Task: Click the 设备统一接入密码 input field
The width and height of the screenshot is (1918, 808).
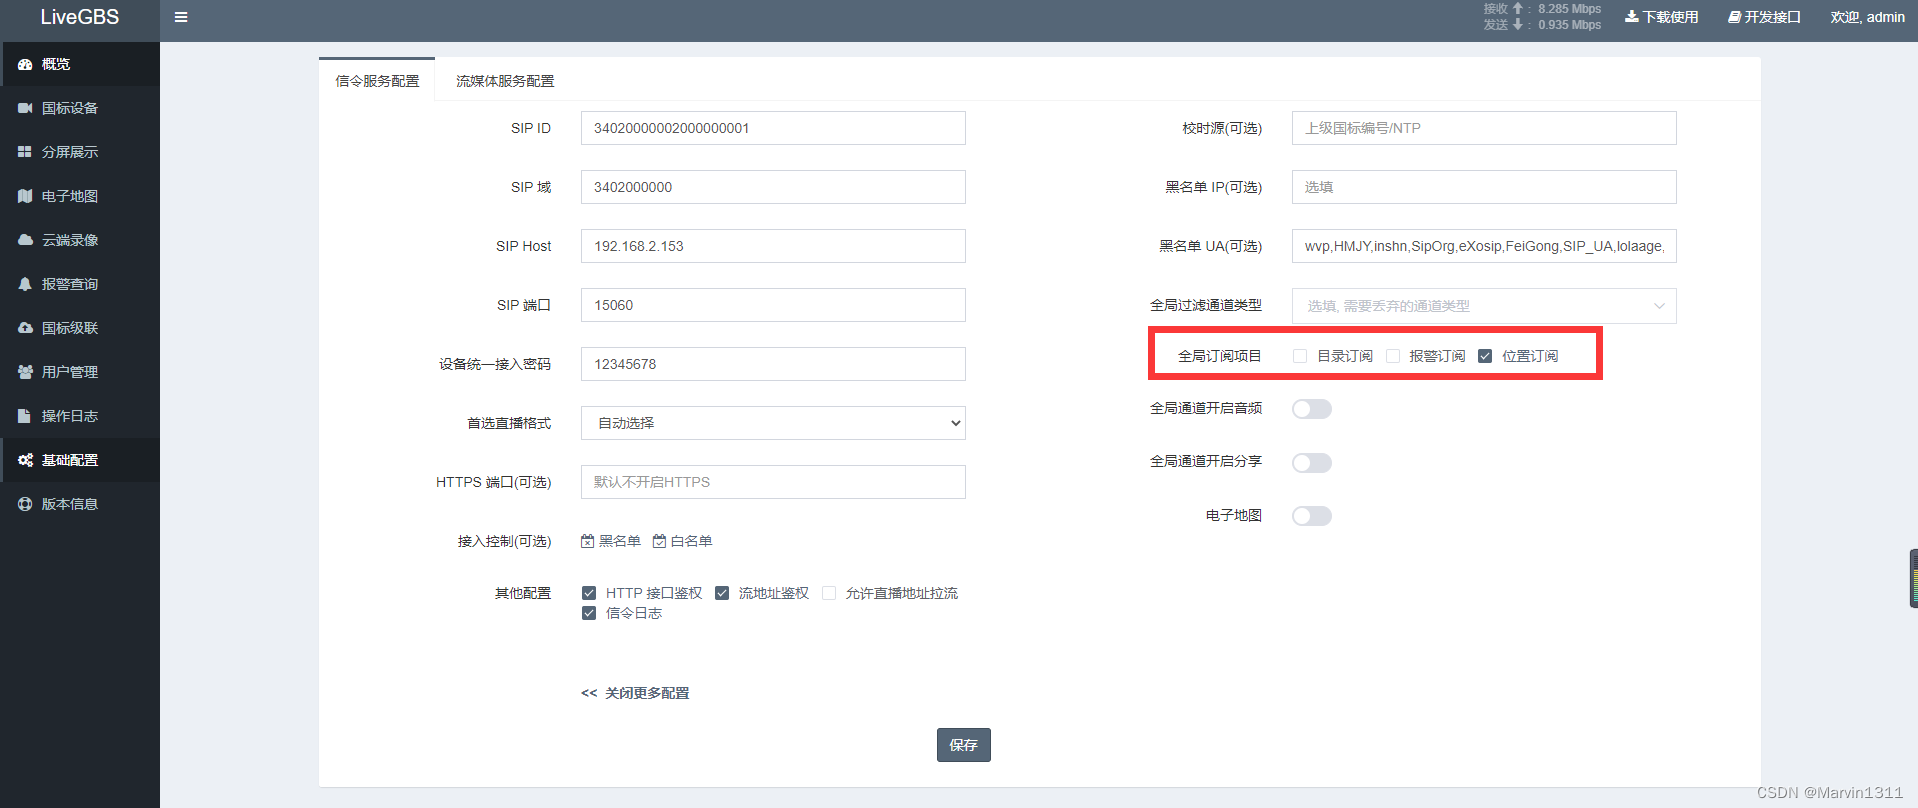Action: pyautogui.click(x=773, y=364)
